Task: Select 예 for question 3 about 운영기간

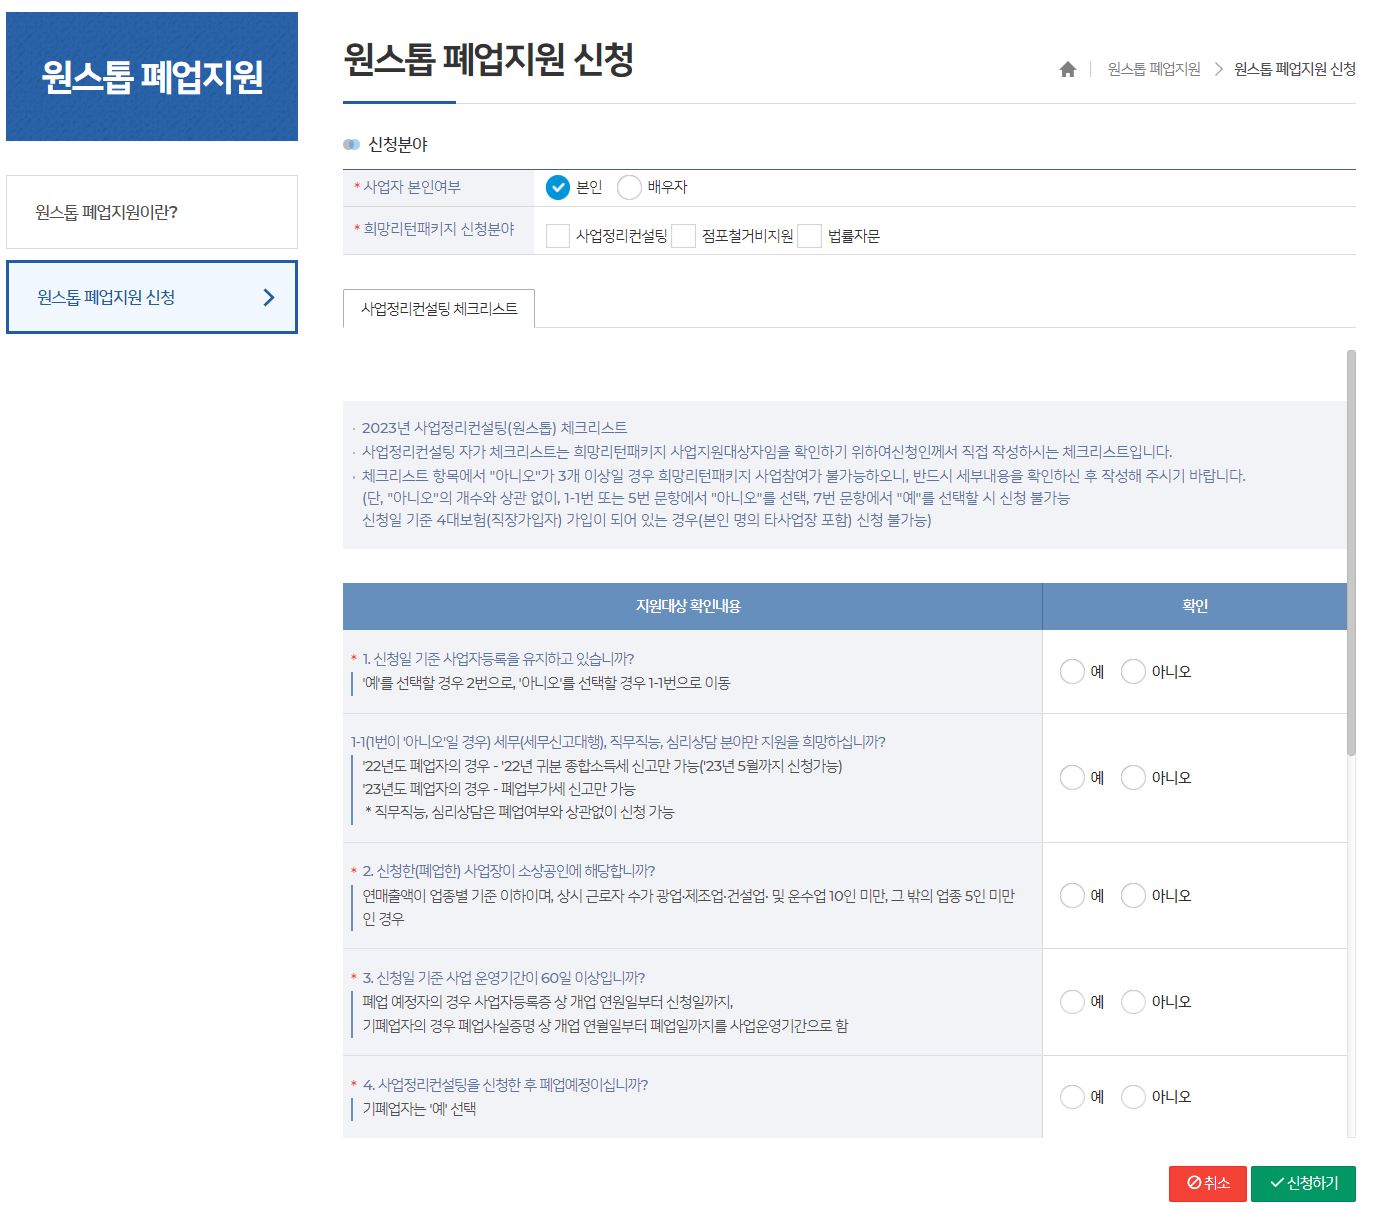Action: (1073, 1002)
